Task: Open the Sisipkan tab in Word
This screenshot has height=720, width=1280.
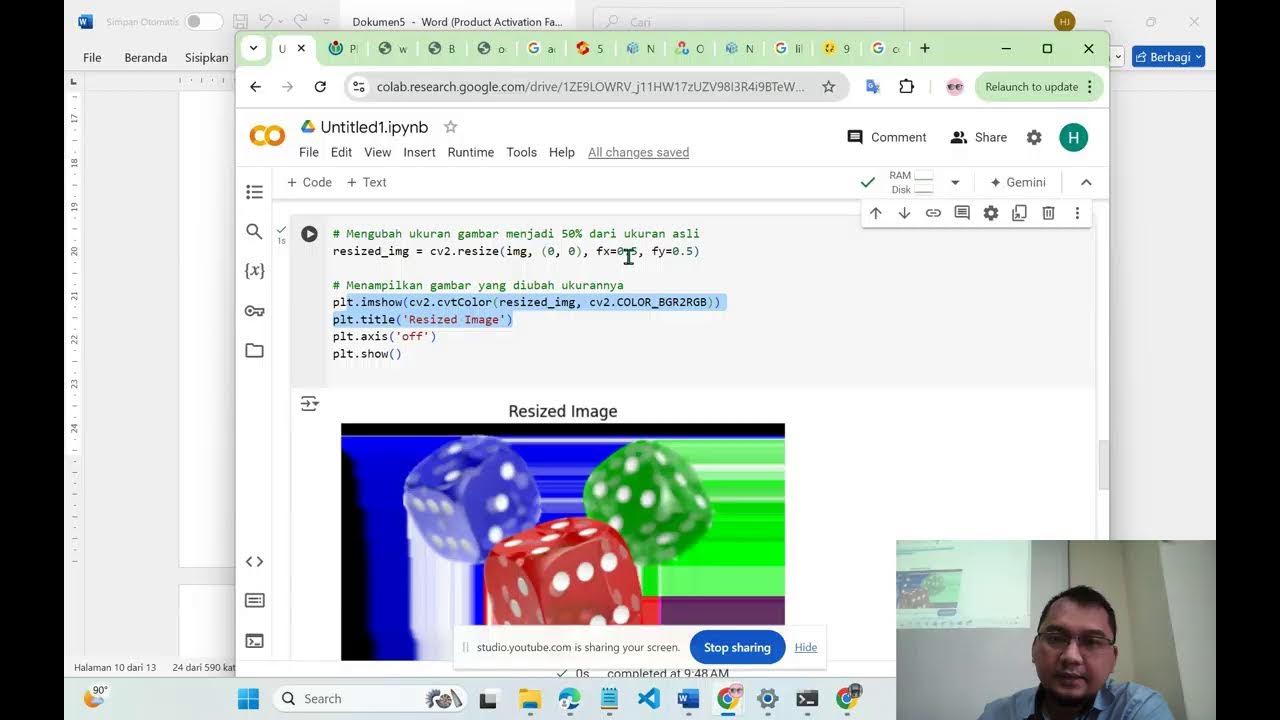Action: [x=207, y=57]
